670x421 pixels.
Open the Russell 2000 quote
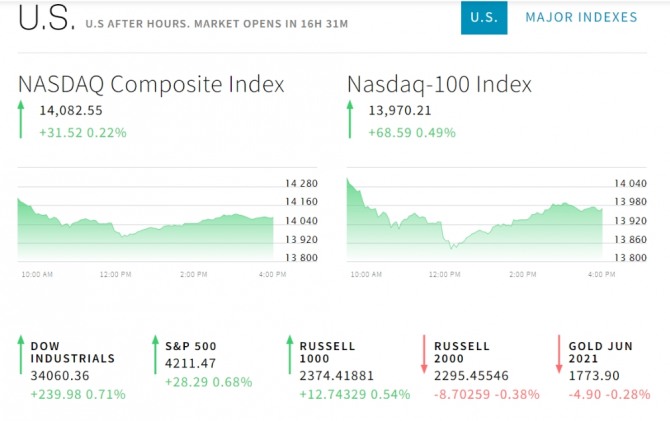[462, 352]
